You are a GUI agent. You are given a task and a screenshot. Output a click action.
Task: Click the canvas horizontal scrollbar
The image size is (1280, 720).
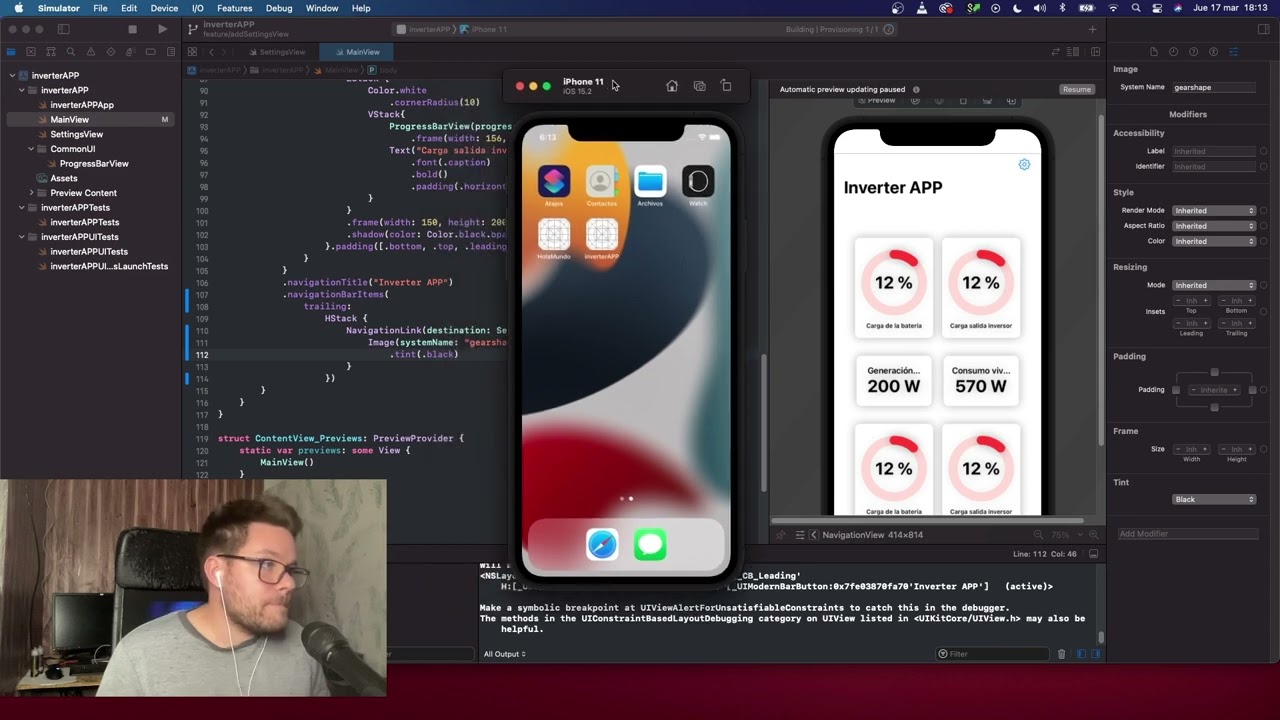click(x=927, y=521)
